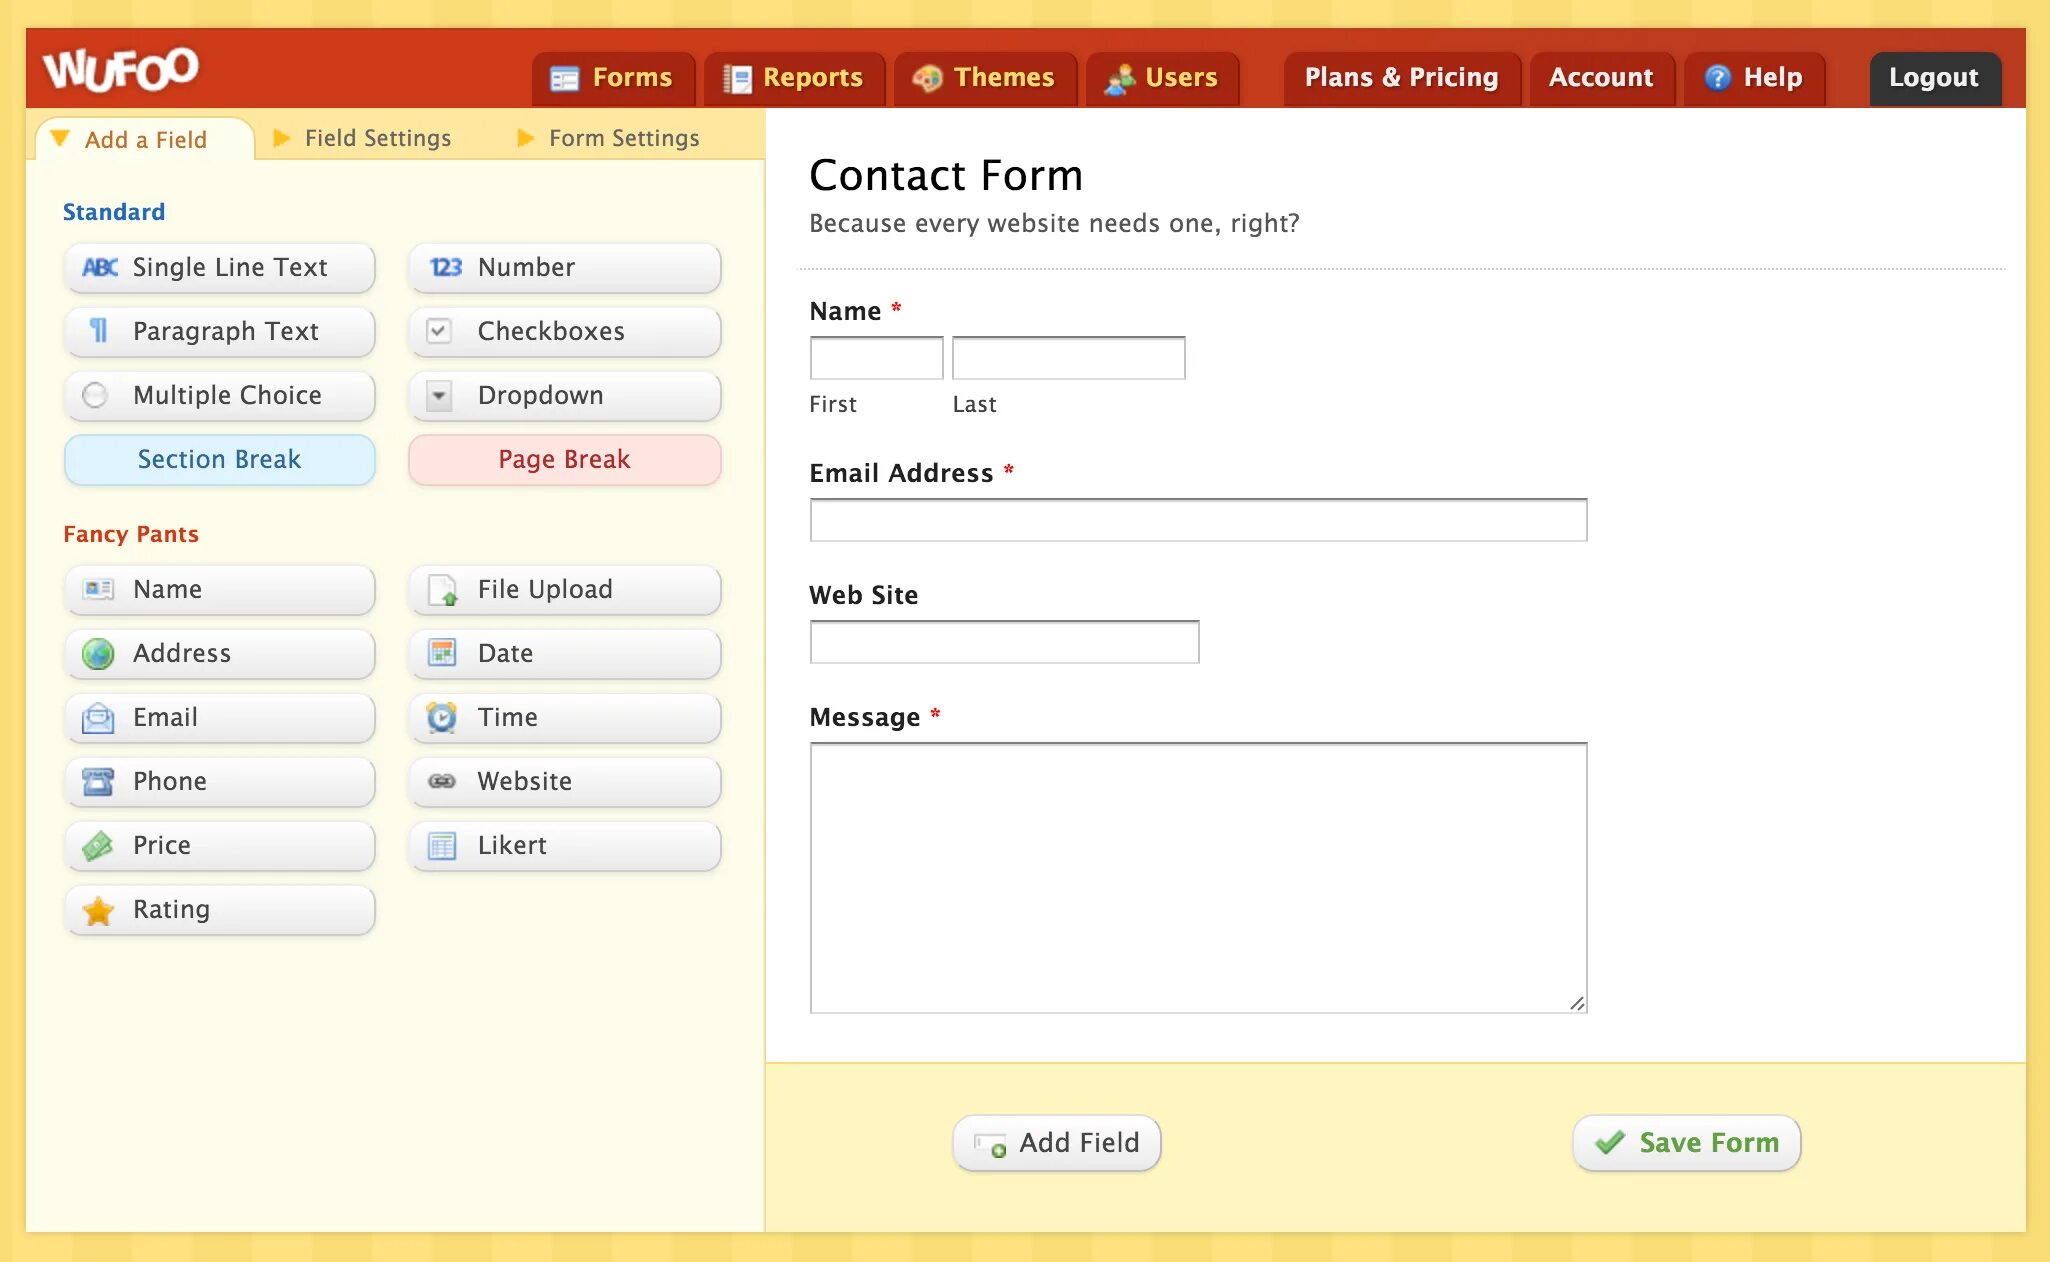The height and width of the screenshot is (1262, 2050).
Task: Click the Message text area
Action: 1198,878
